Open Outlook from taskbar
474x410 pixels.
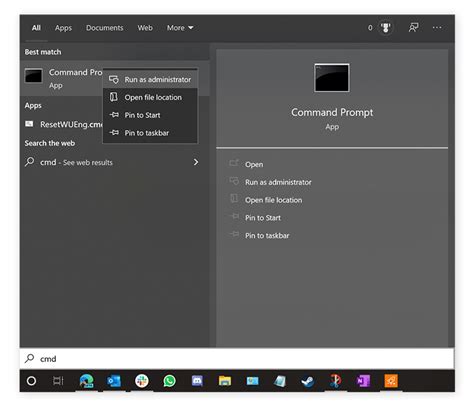pos(114,381)
